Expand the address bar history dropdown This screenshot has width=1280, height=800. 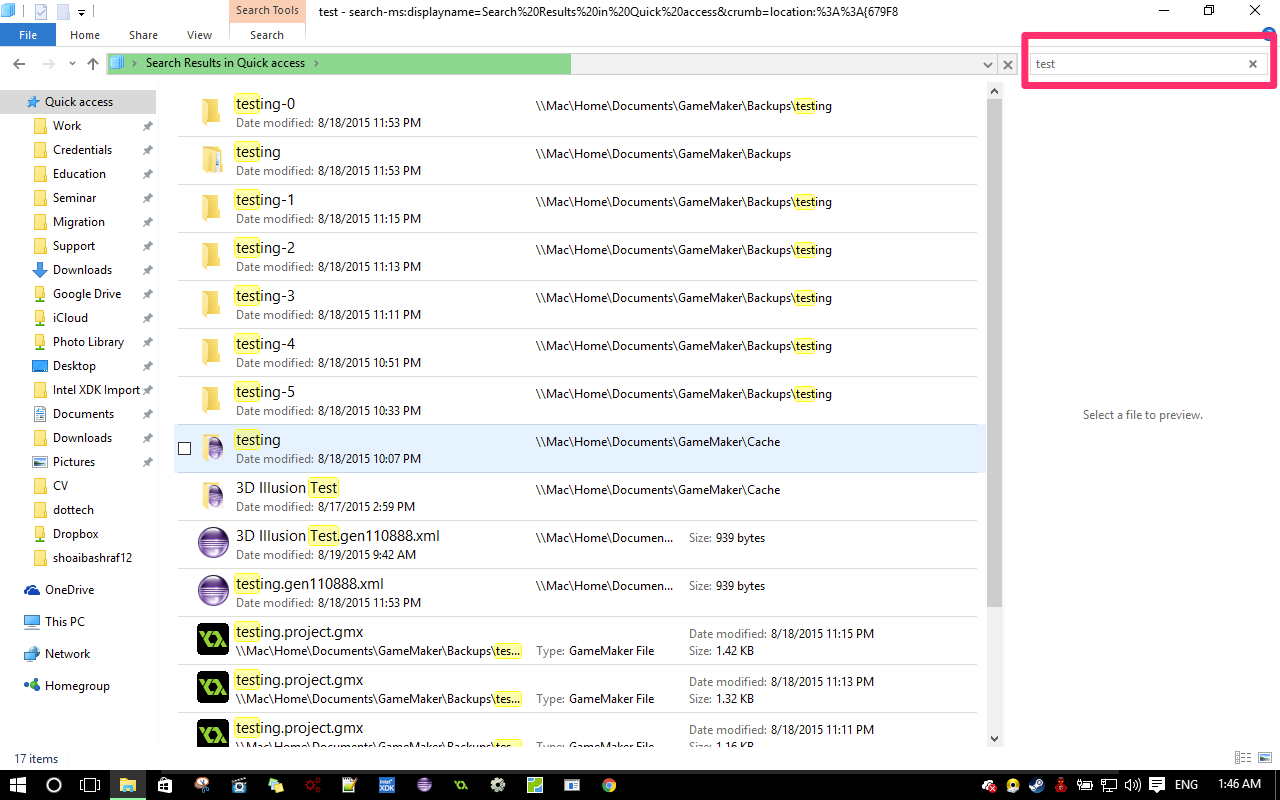[x=989, y=62]
